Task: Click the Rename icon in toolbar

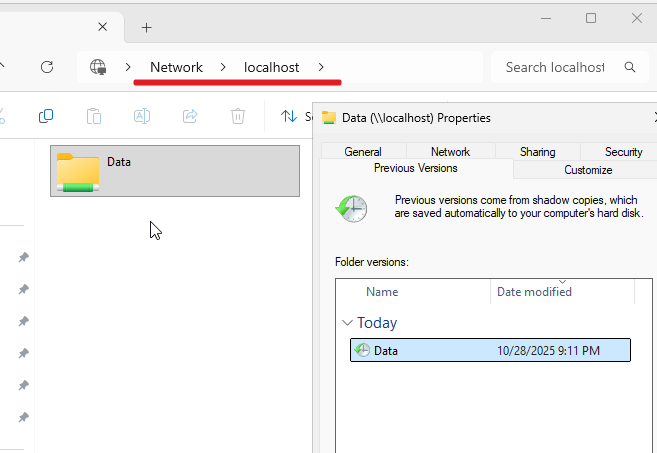Action: (x=142, y=116)
